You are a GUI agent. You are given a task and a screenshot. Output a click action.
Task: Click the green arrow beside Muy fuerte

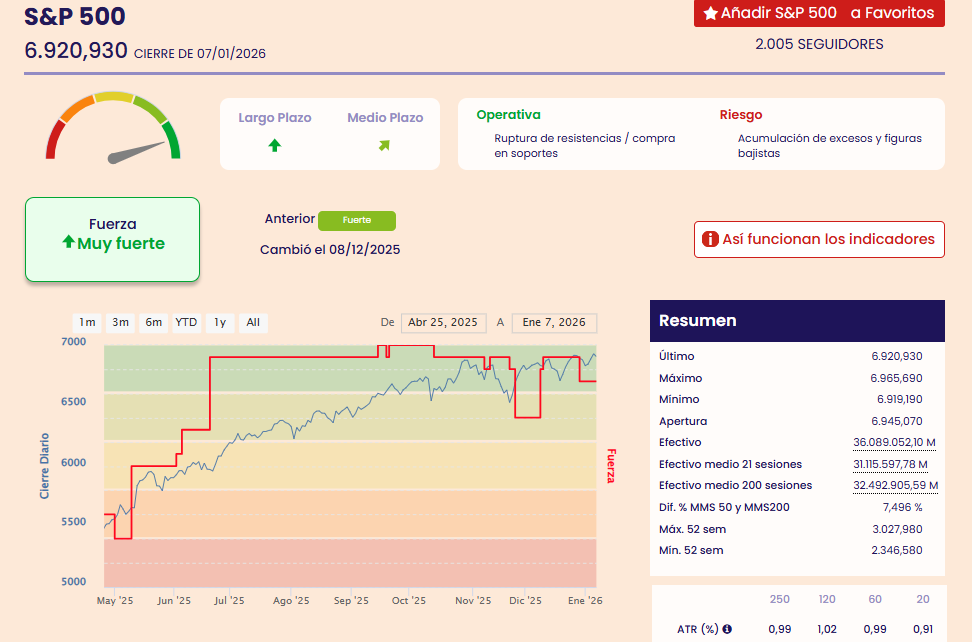[x=69, y=242]
